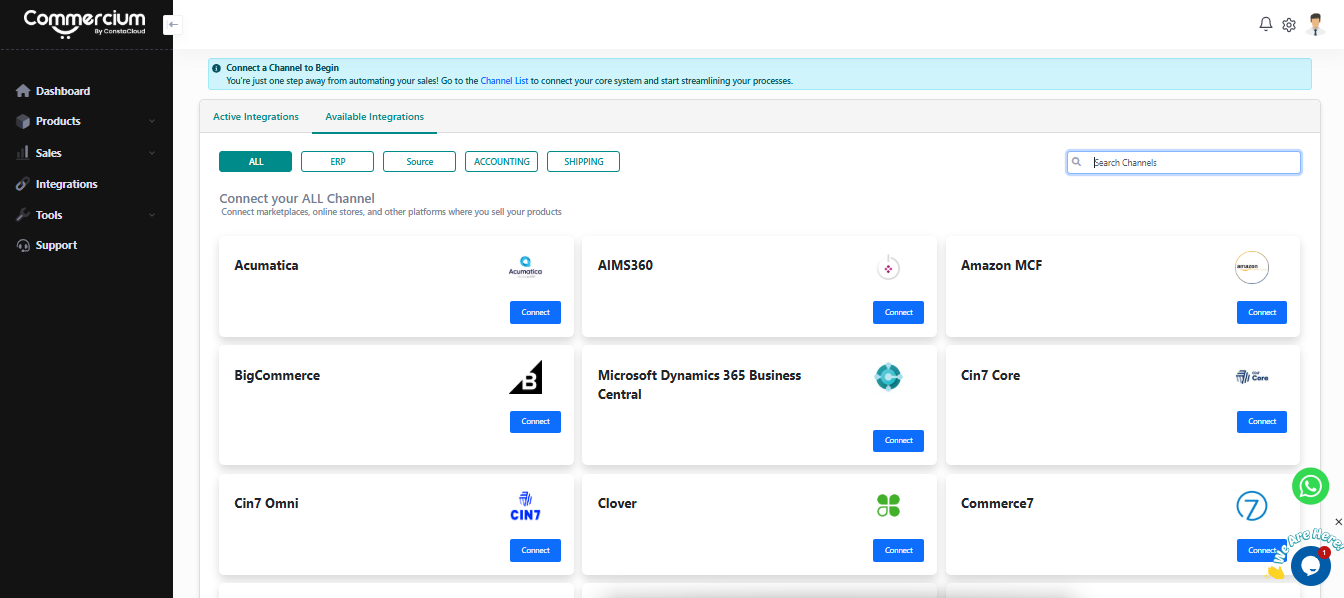This screenshot has height=598, width=1344.
Task: Open Integrations in the sidebar
Action: click(x=67, y=184)
